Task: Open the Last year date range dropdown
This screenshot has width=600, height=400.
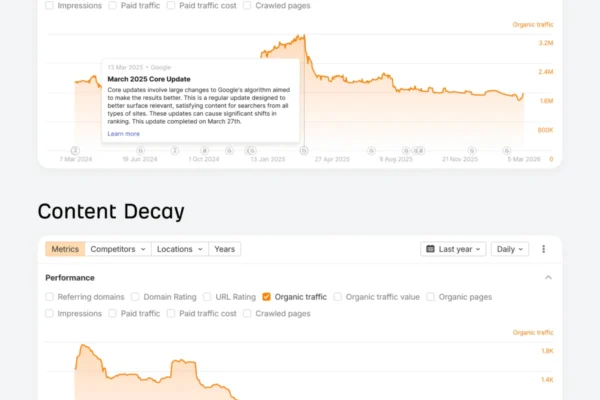Action: [454, 249]
